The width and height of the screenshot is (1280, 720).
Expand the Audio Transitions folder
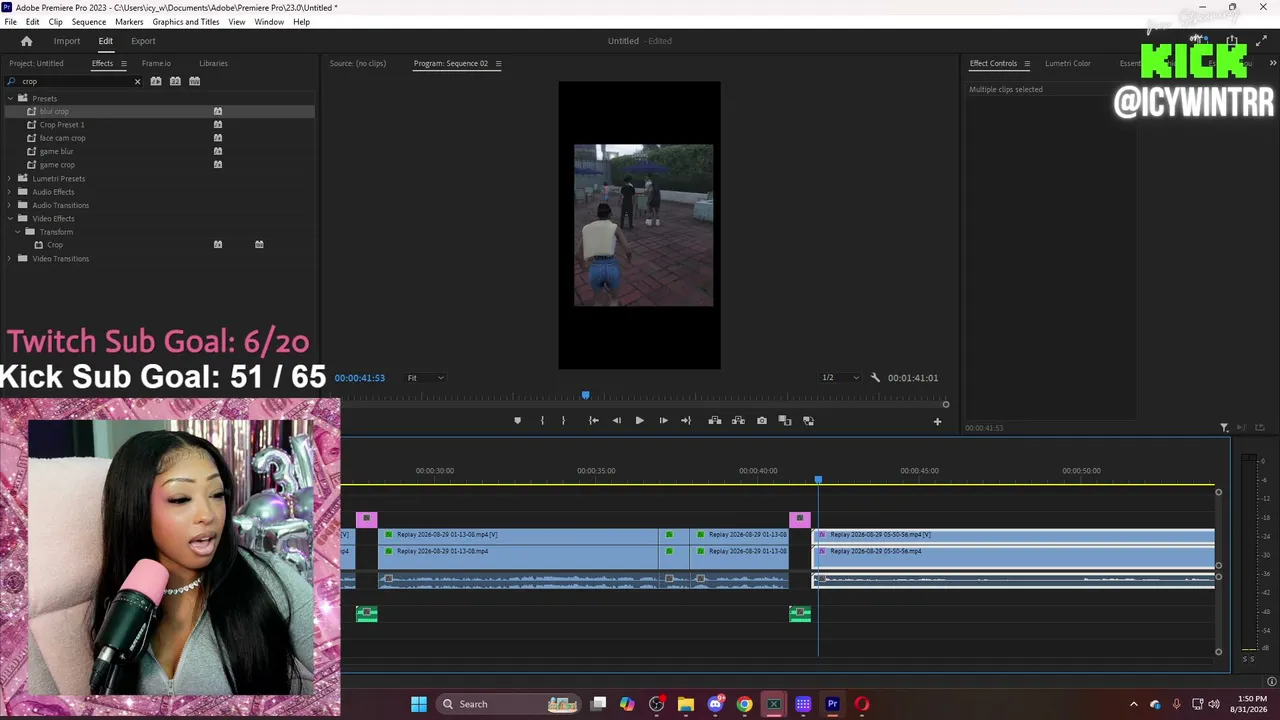tap(10, 205)
